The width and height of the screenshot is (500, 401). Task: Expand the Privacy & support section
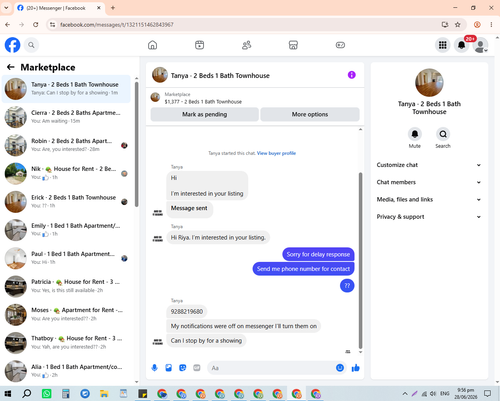(429, 217)
